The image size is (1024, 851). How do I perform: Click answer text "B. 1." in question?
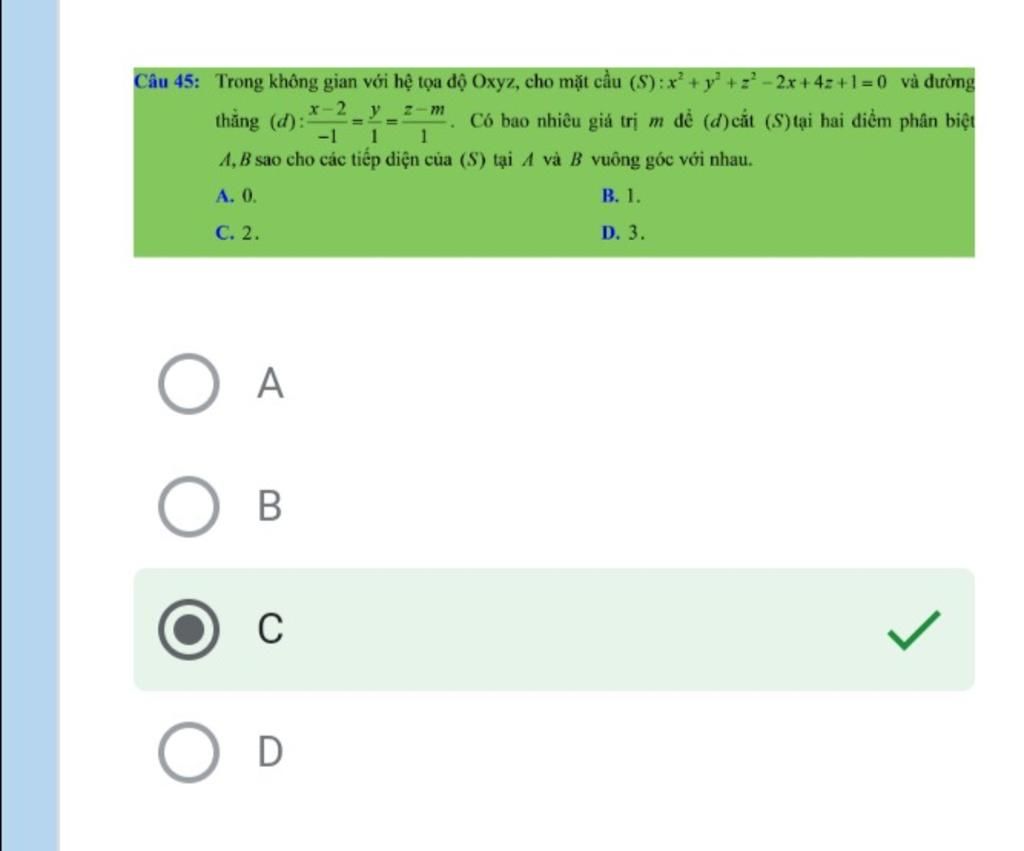pos(620,196)
